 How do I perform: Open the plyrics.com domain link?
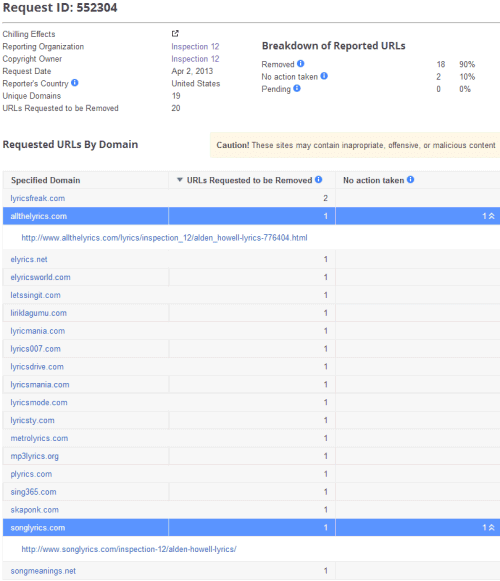point(31,474)
